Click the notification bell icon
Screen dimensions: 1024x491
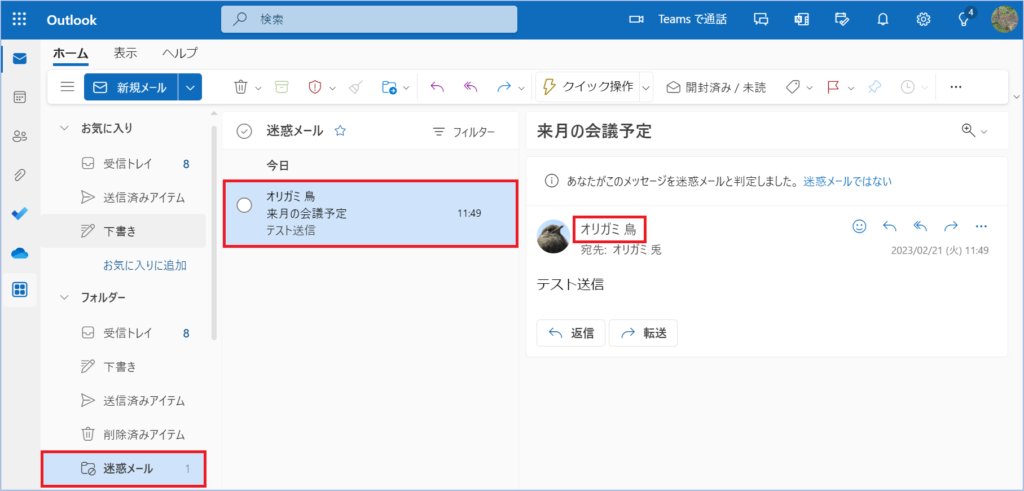point(883,19)
